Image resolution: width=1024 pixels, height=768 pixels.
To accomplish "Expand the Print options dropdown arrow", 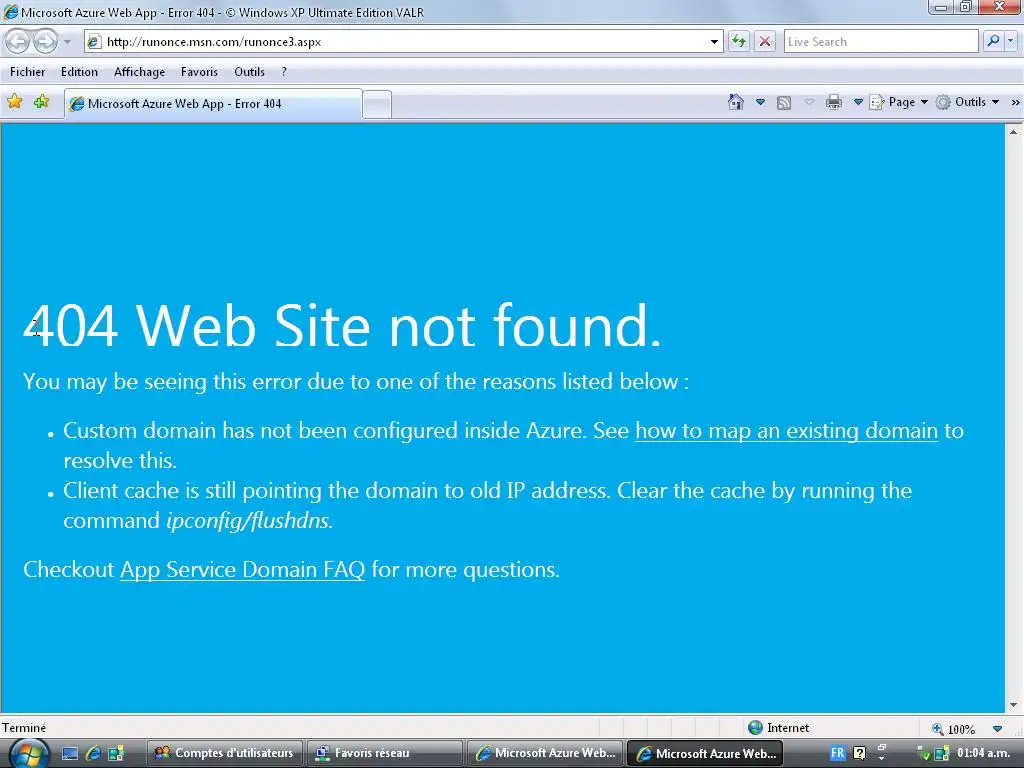I will point(858,103).
